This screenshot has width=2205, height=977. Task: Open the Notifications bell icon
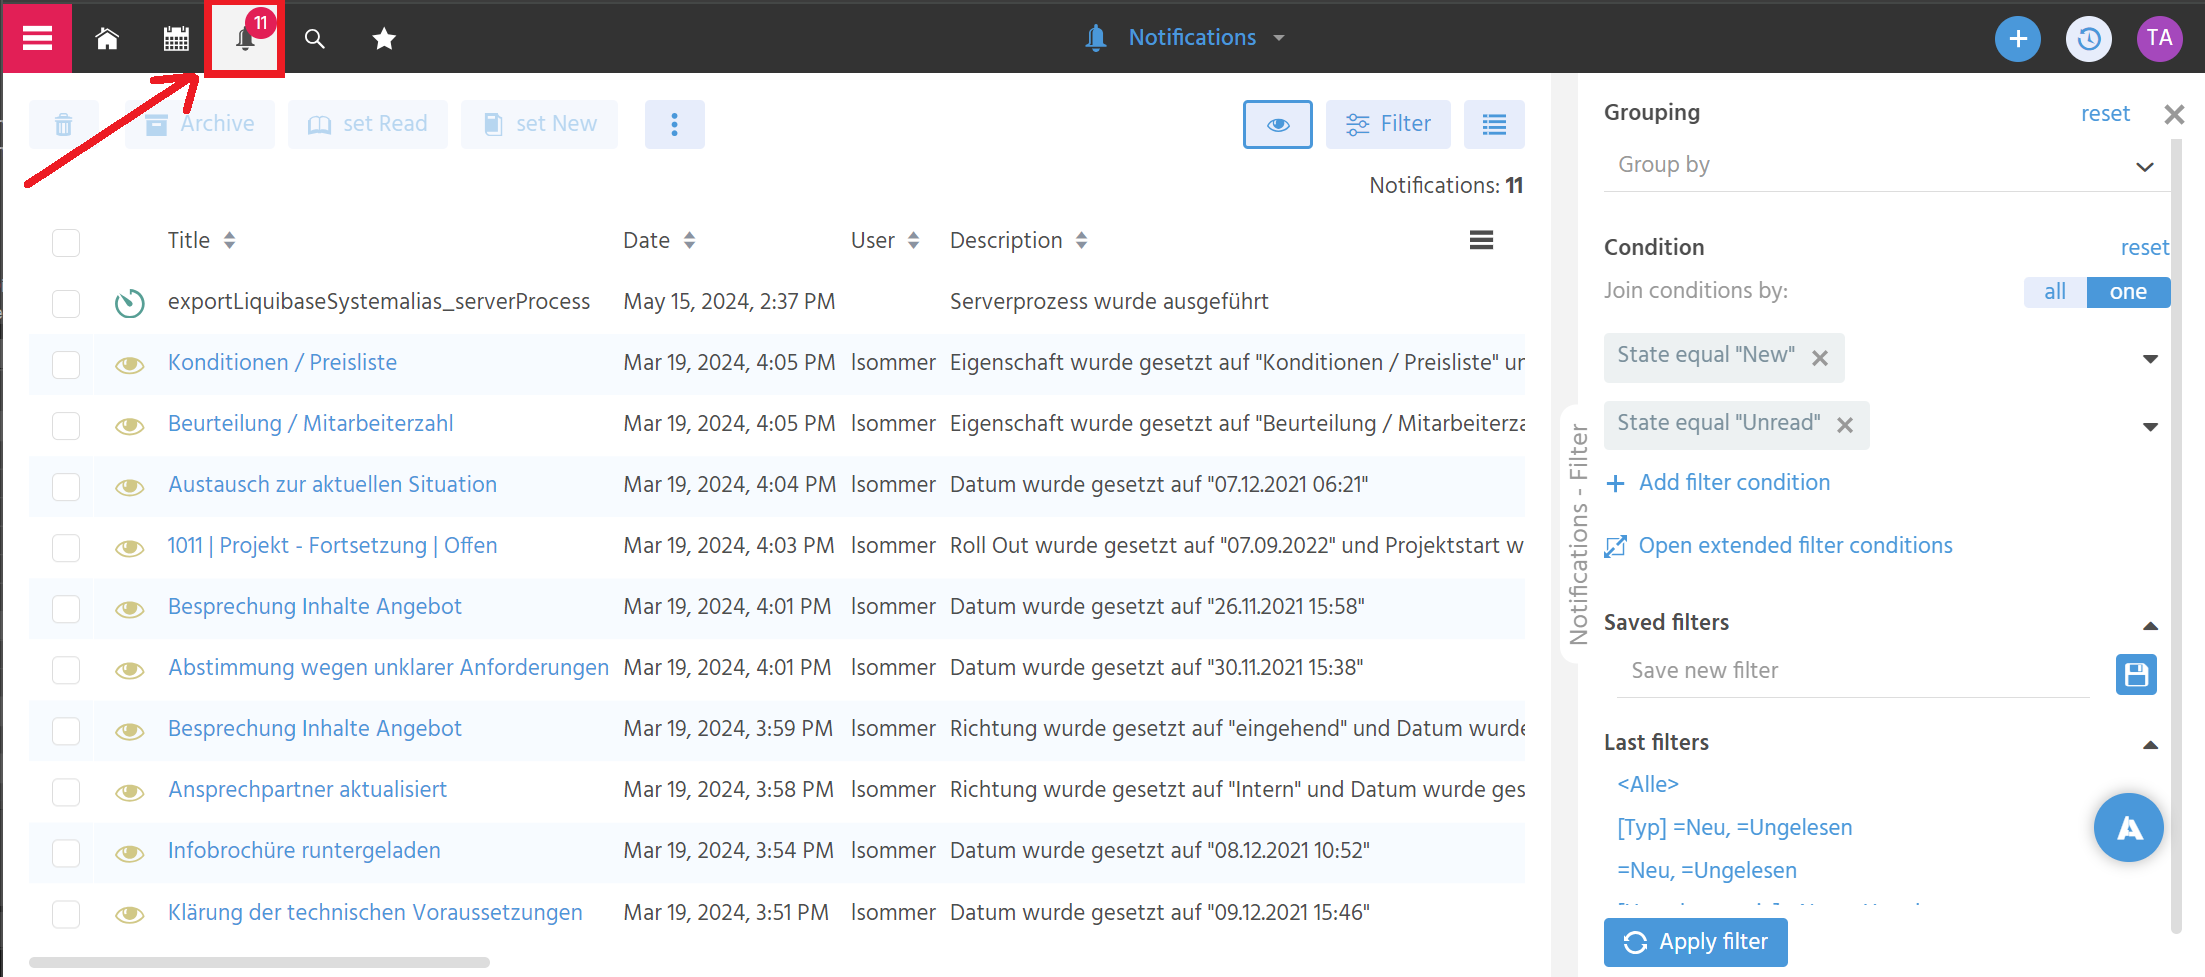[x=245, y=40]
